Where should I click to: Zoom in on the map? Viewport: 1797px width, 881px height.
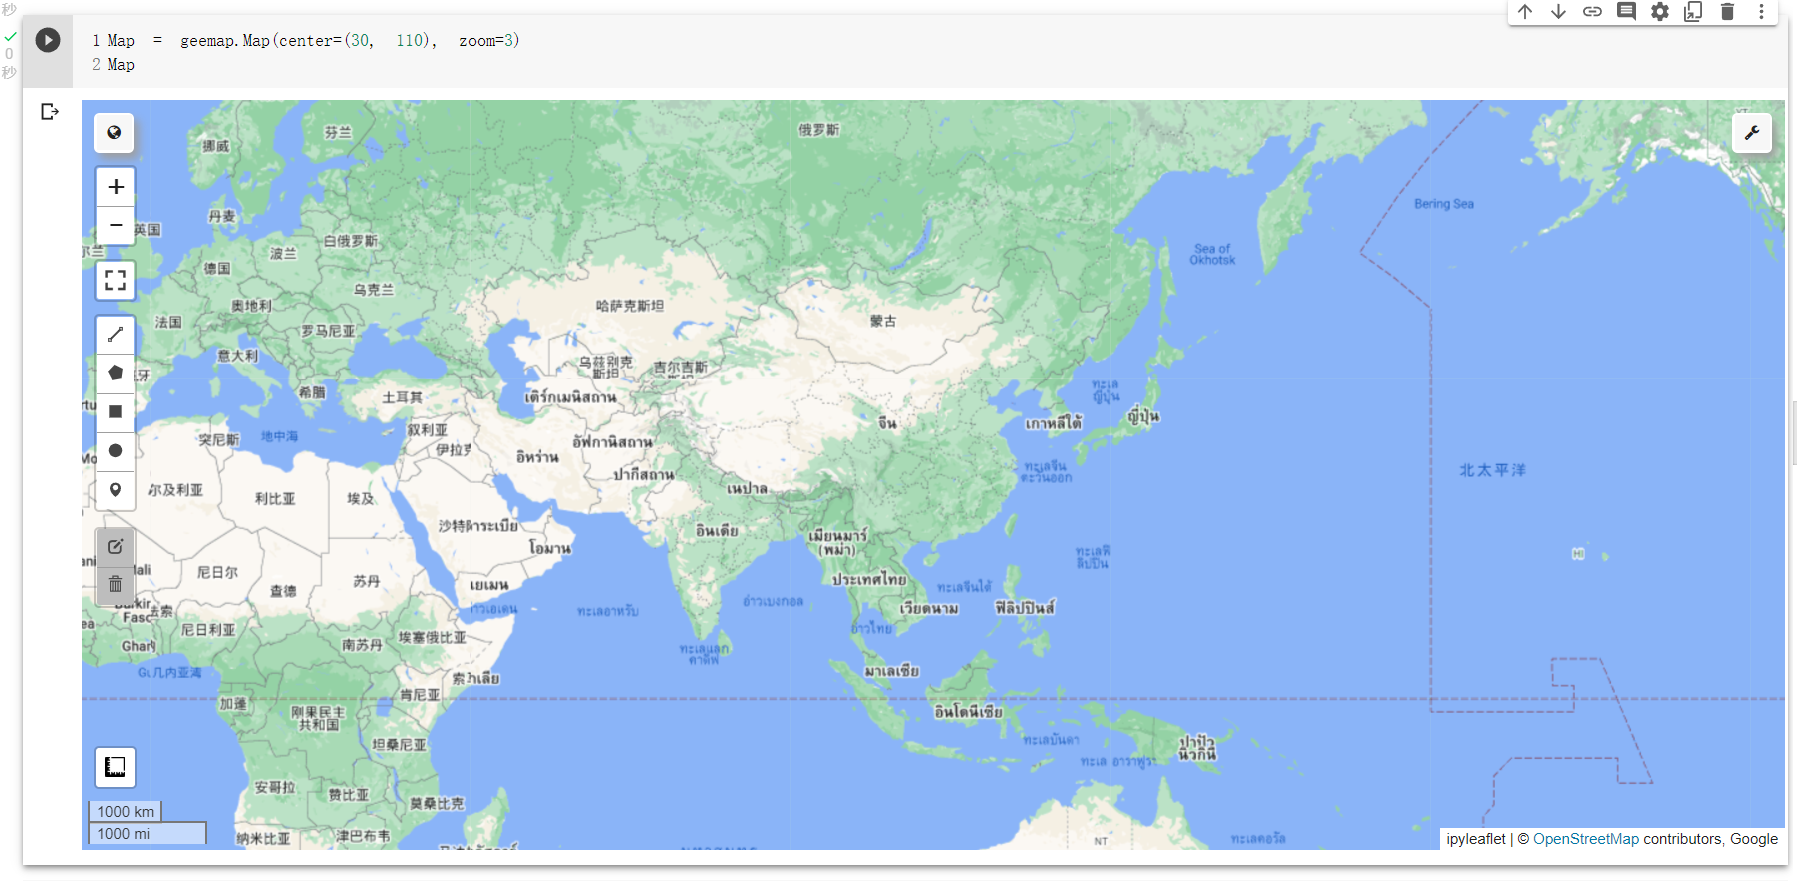click(x=116, y=187)
